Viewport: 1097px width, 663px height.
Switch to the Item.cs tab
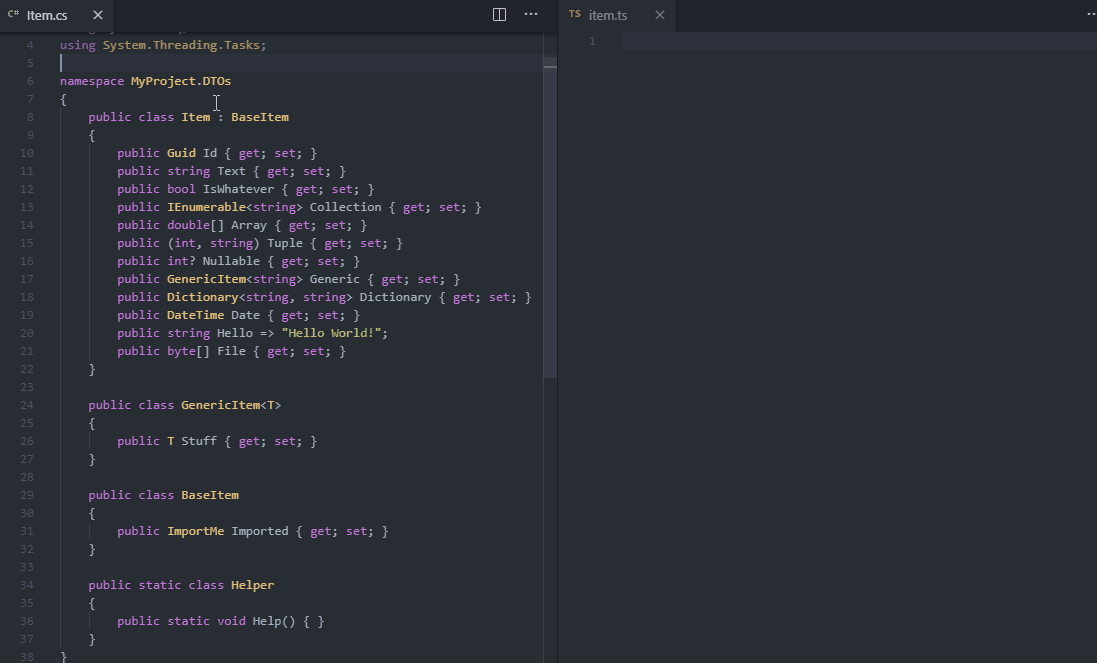tap(45, 15)
